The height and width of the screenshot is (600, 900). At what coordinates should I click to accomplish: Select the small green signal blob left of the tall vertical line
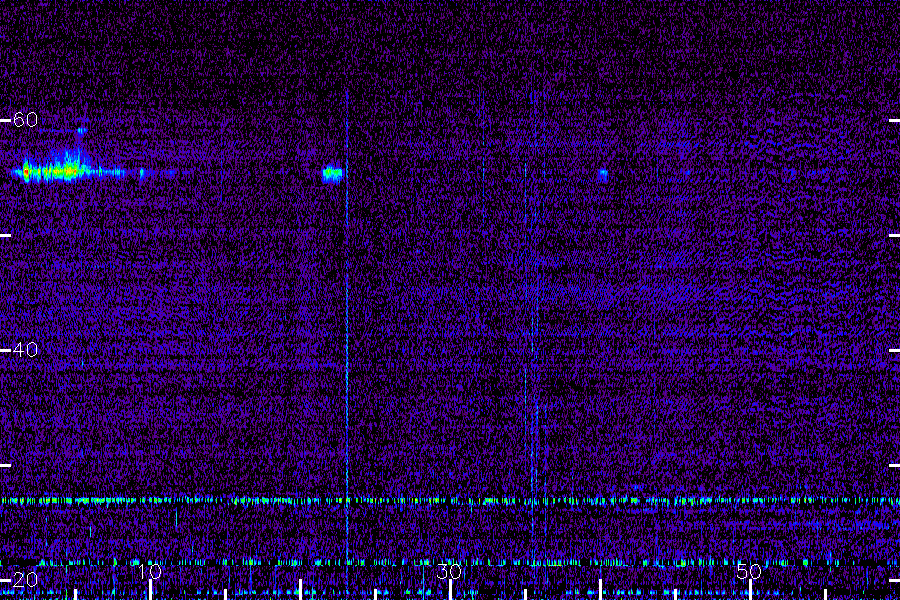332,173
